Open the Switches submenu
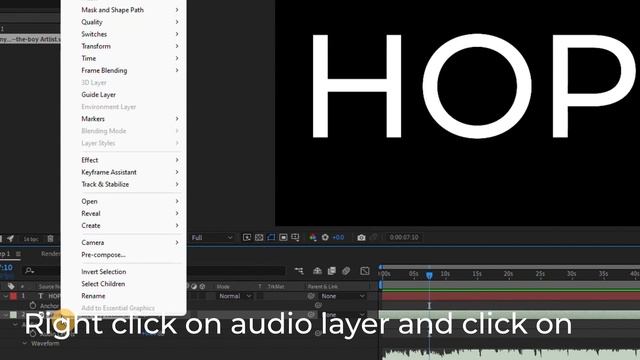 tap(124, 34)
